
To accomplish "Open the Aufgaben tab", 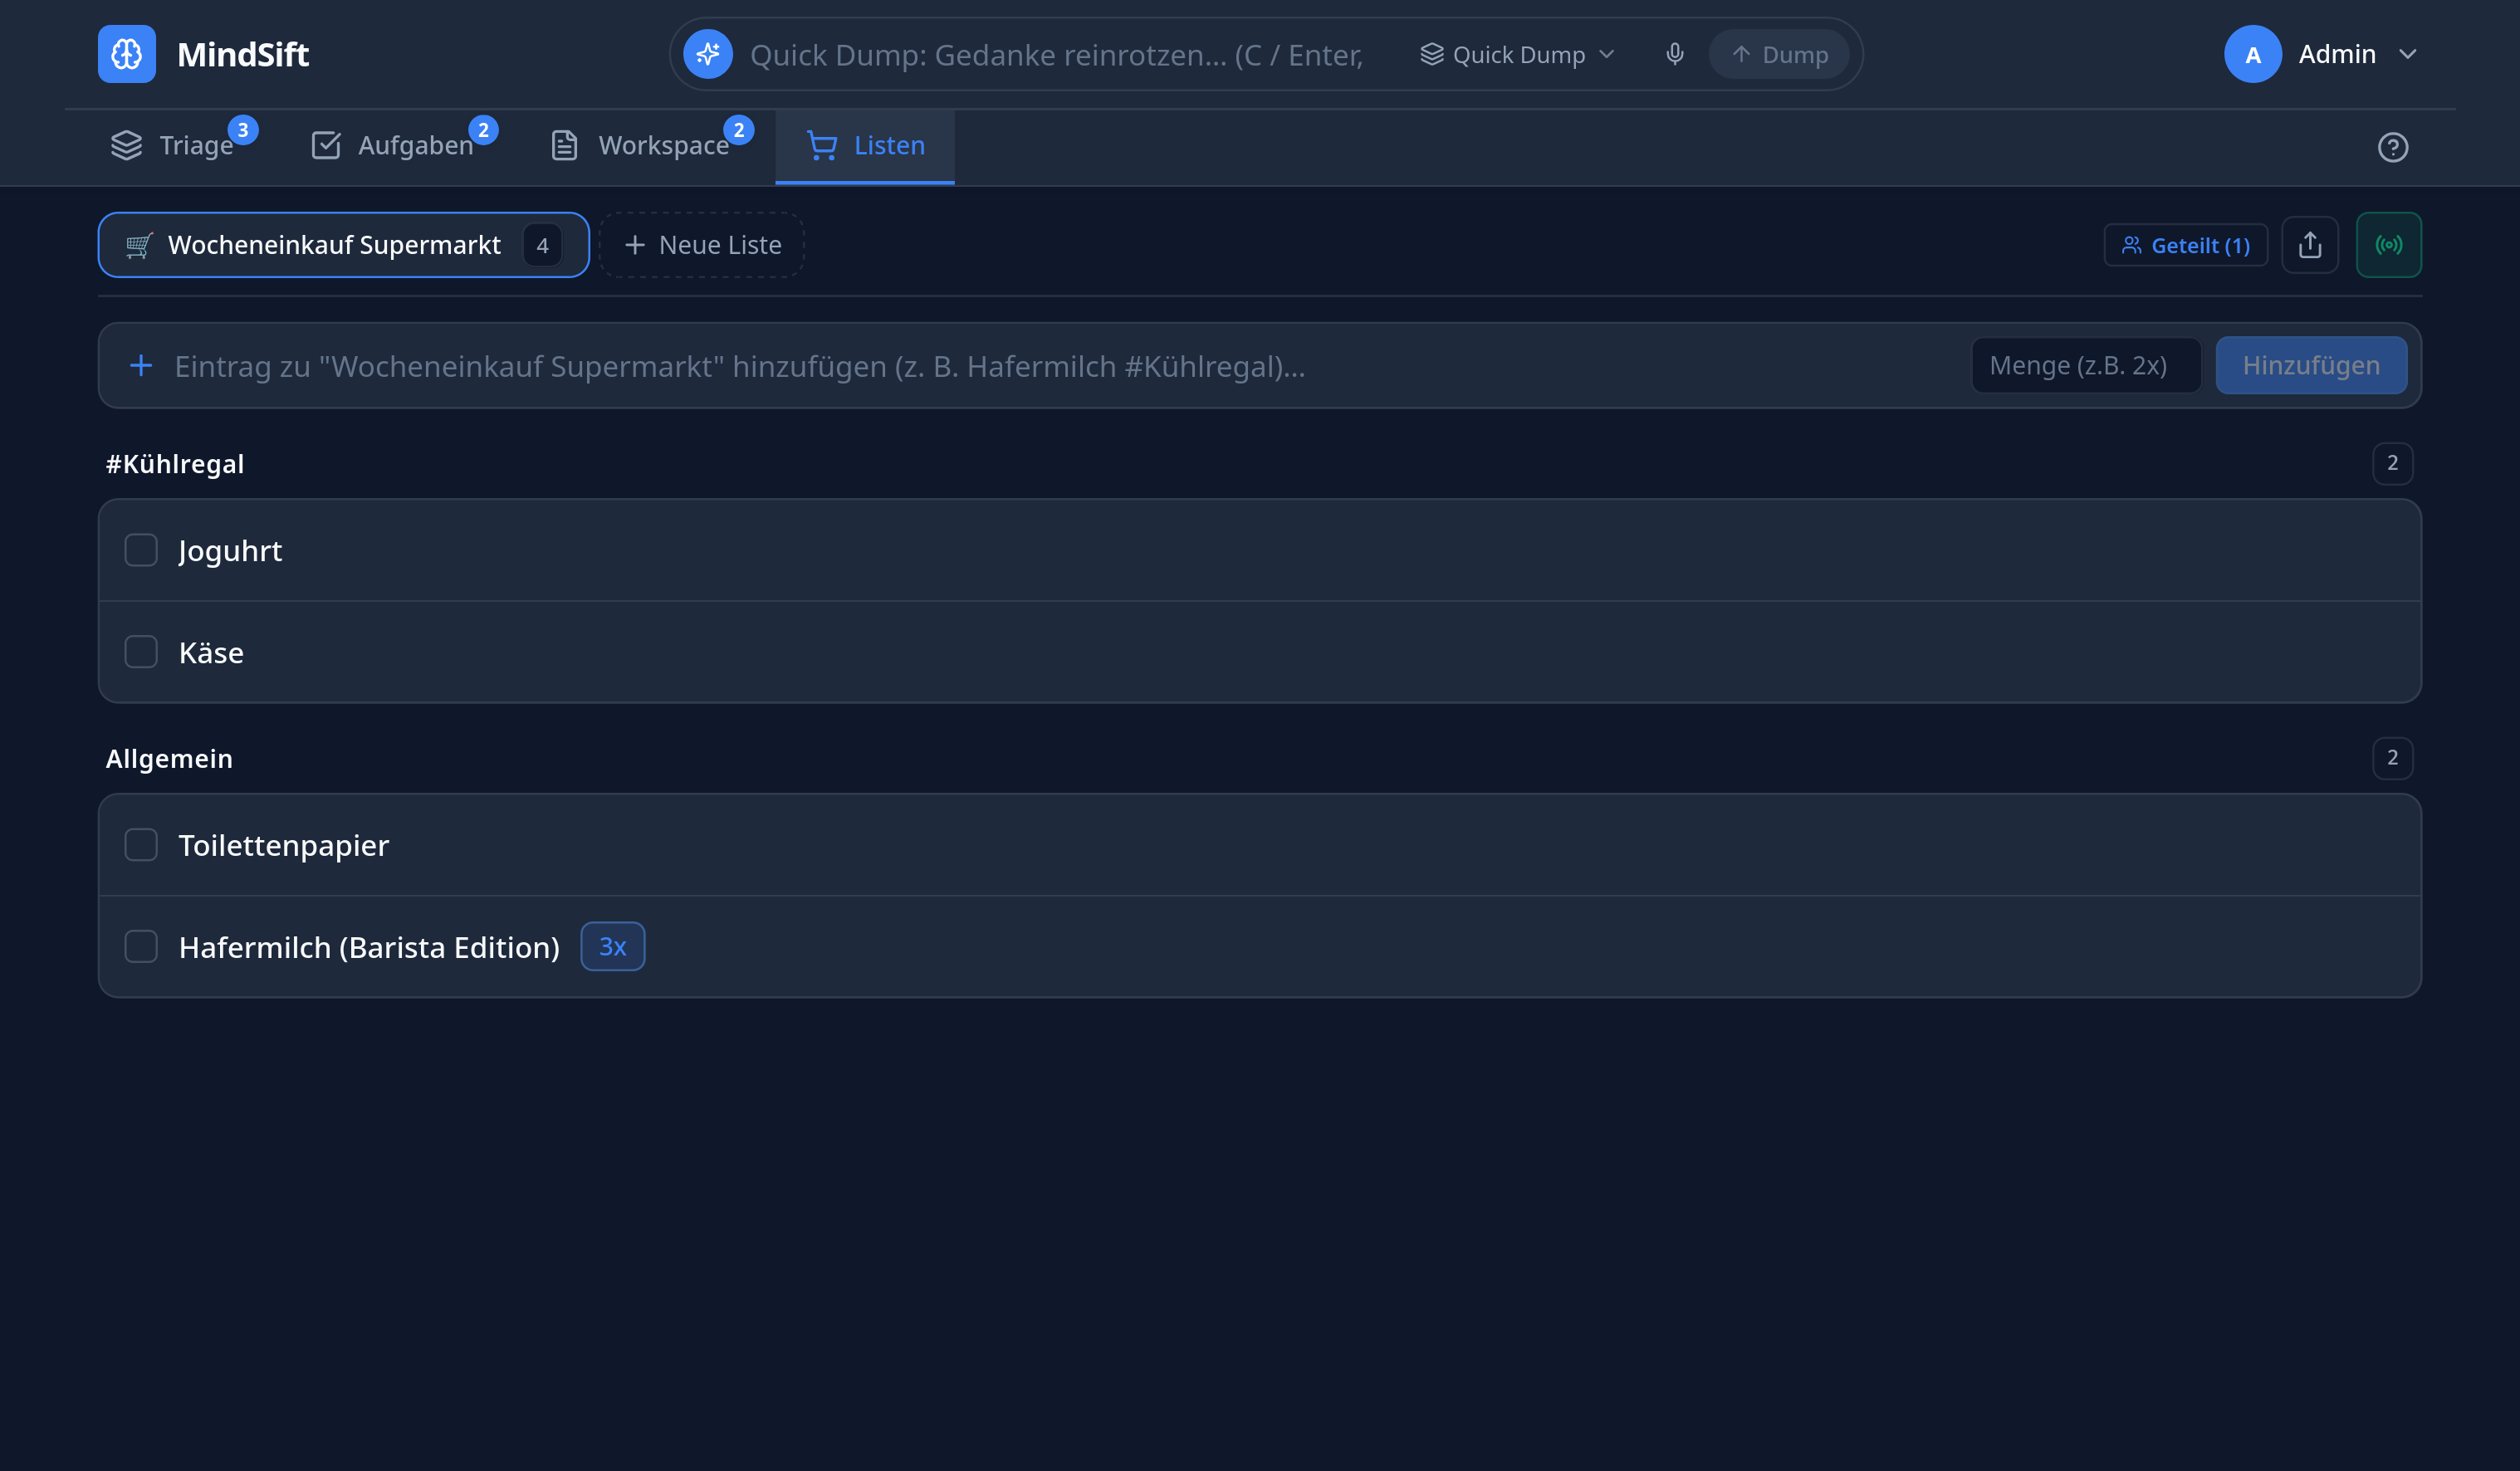I will 404,146.
